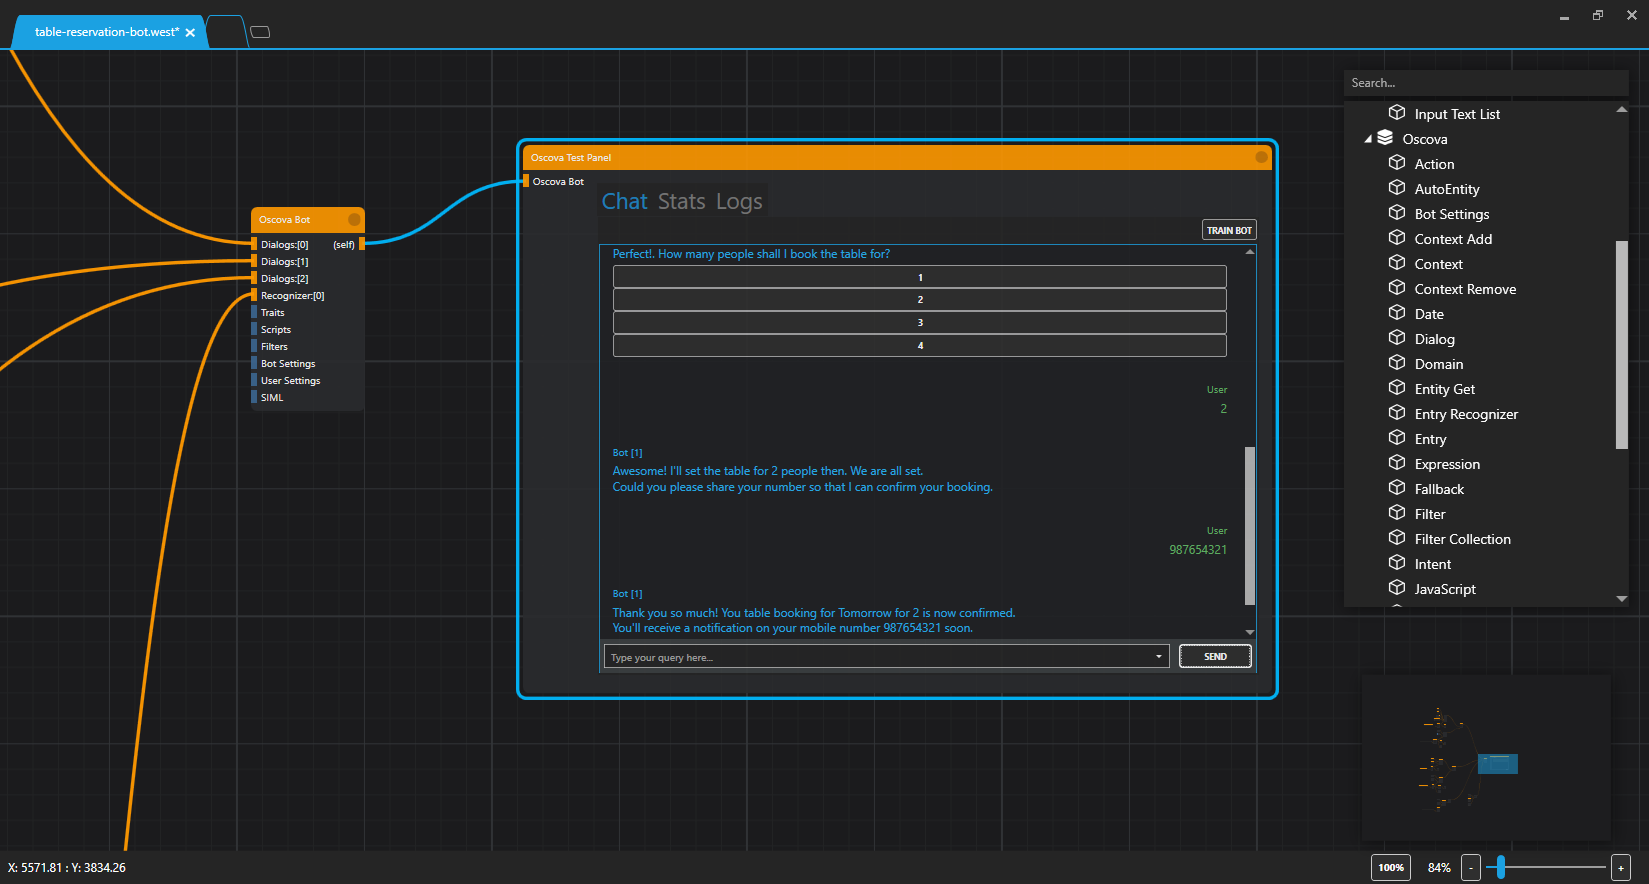Click the Context cube icon

(x=1397, y=262)
